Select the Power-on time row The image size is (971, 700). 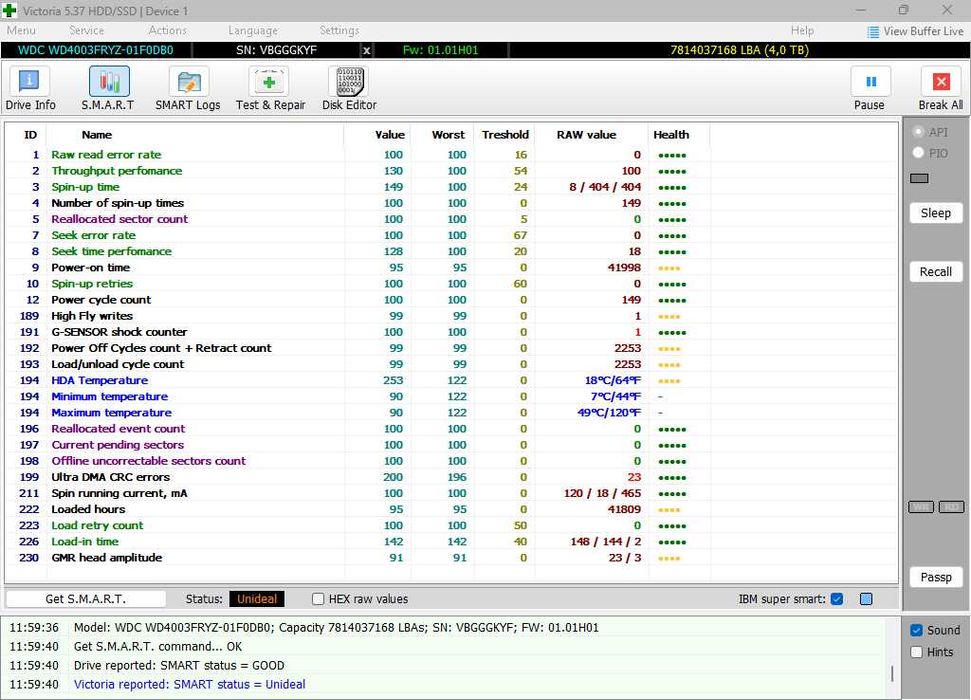pyautogui.click(x=451, y=268)
